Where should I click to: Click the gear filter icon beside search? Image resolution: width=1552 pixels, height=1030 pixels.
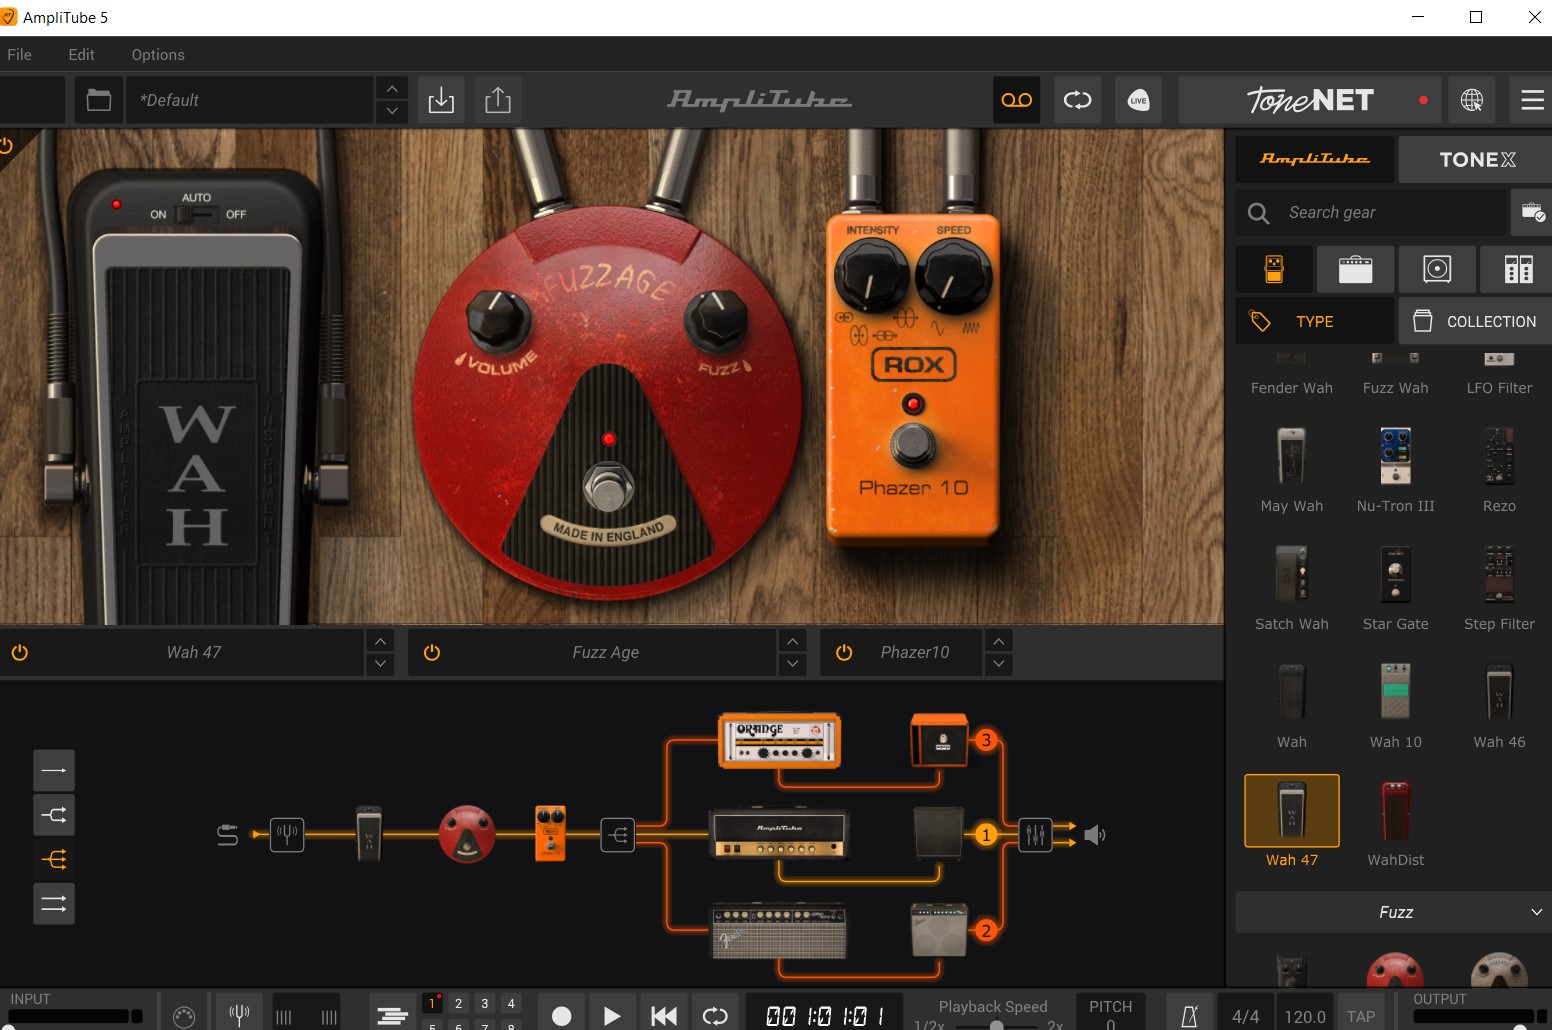click(x=1532, y=212)
